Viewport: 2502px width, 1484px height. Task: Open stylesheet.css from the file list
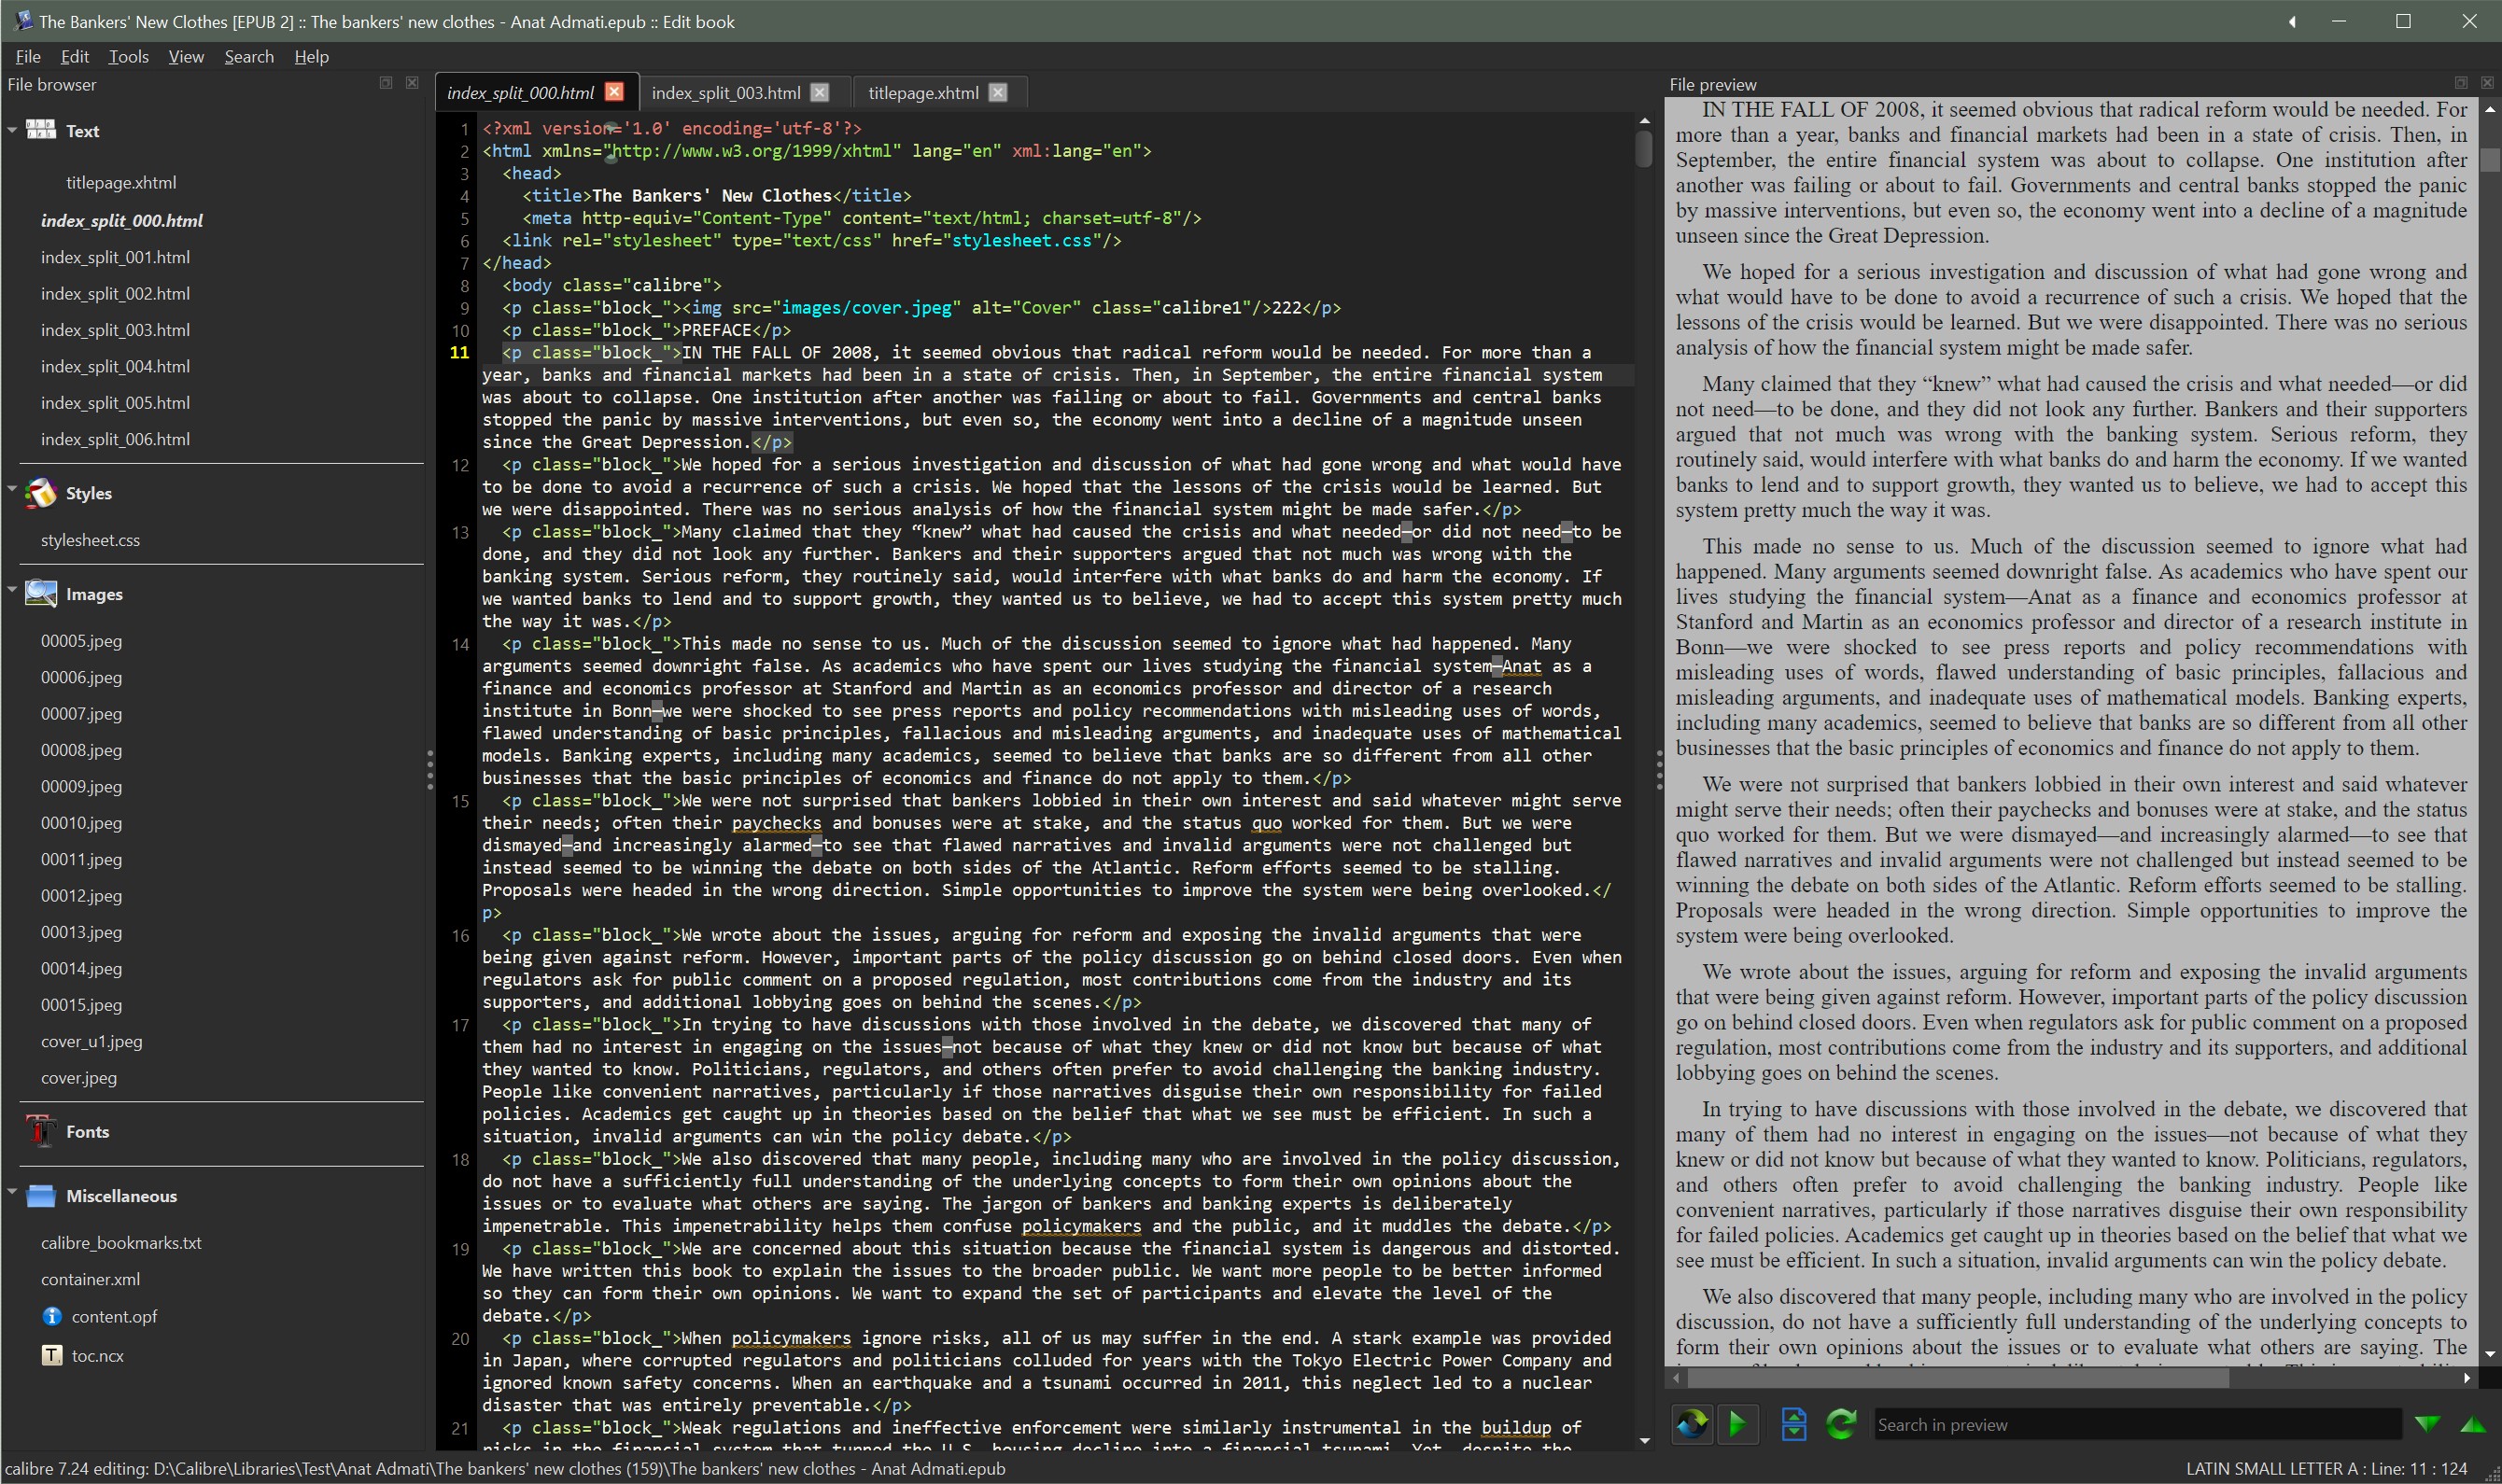pyautogui.click(x=90, y=540)
